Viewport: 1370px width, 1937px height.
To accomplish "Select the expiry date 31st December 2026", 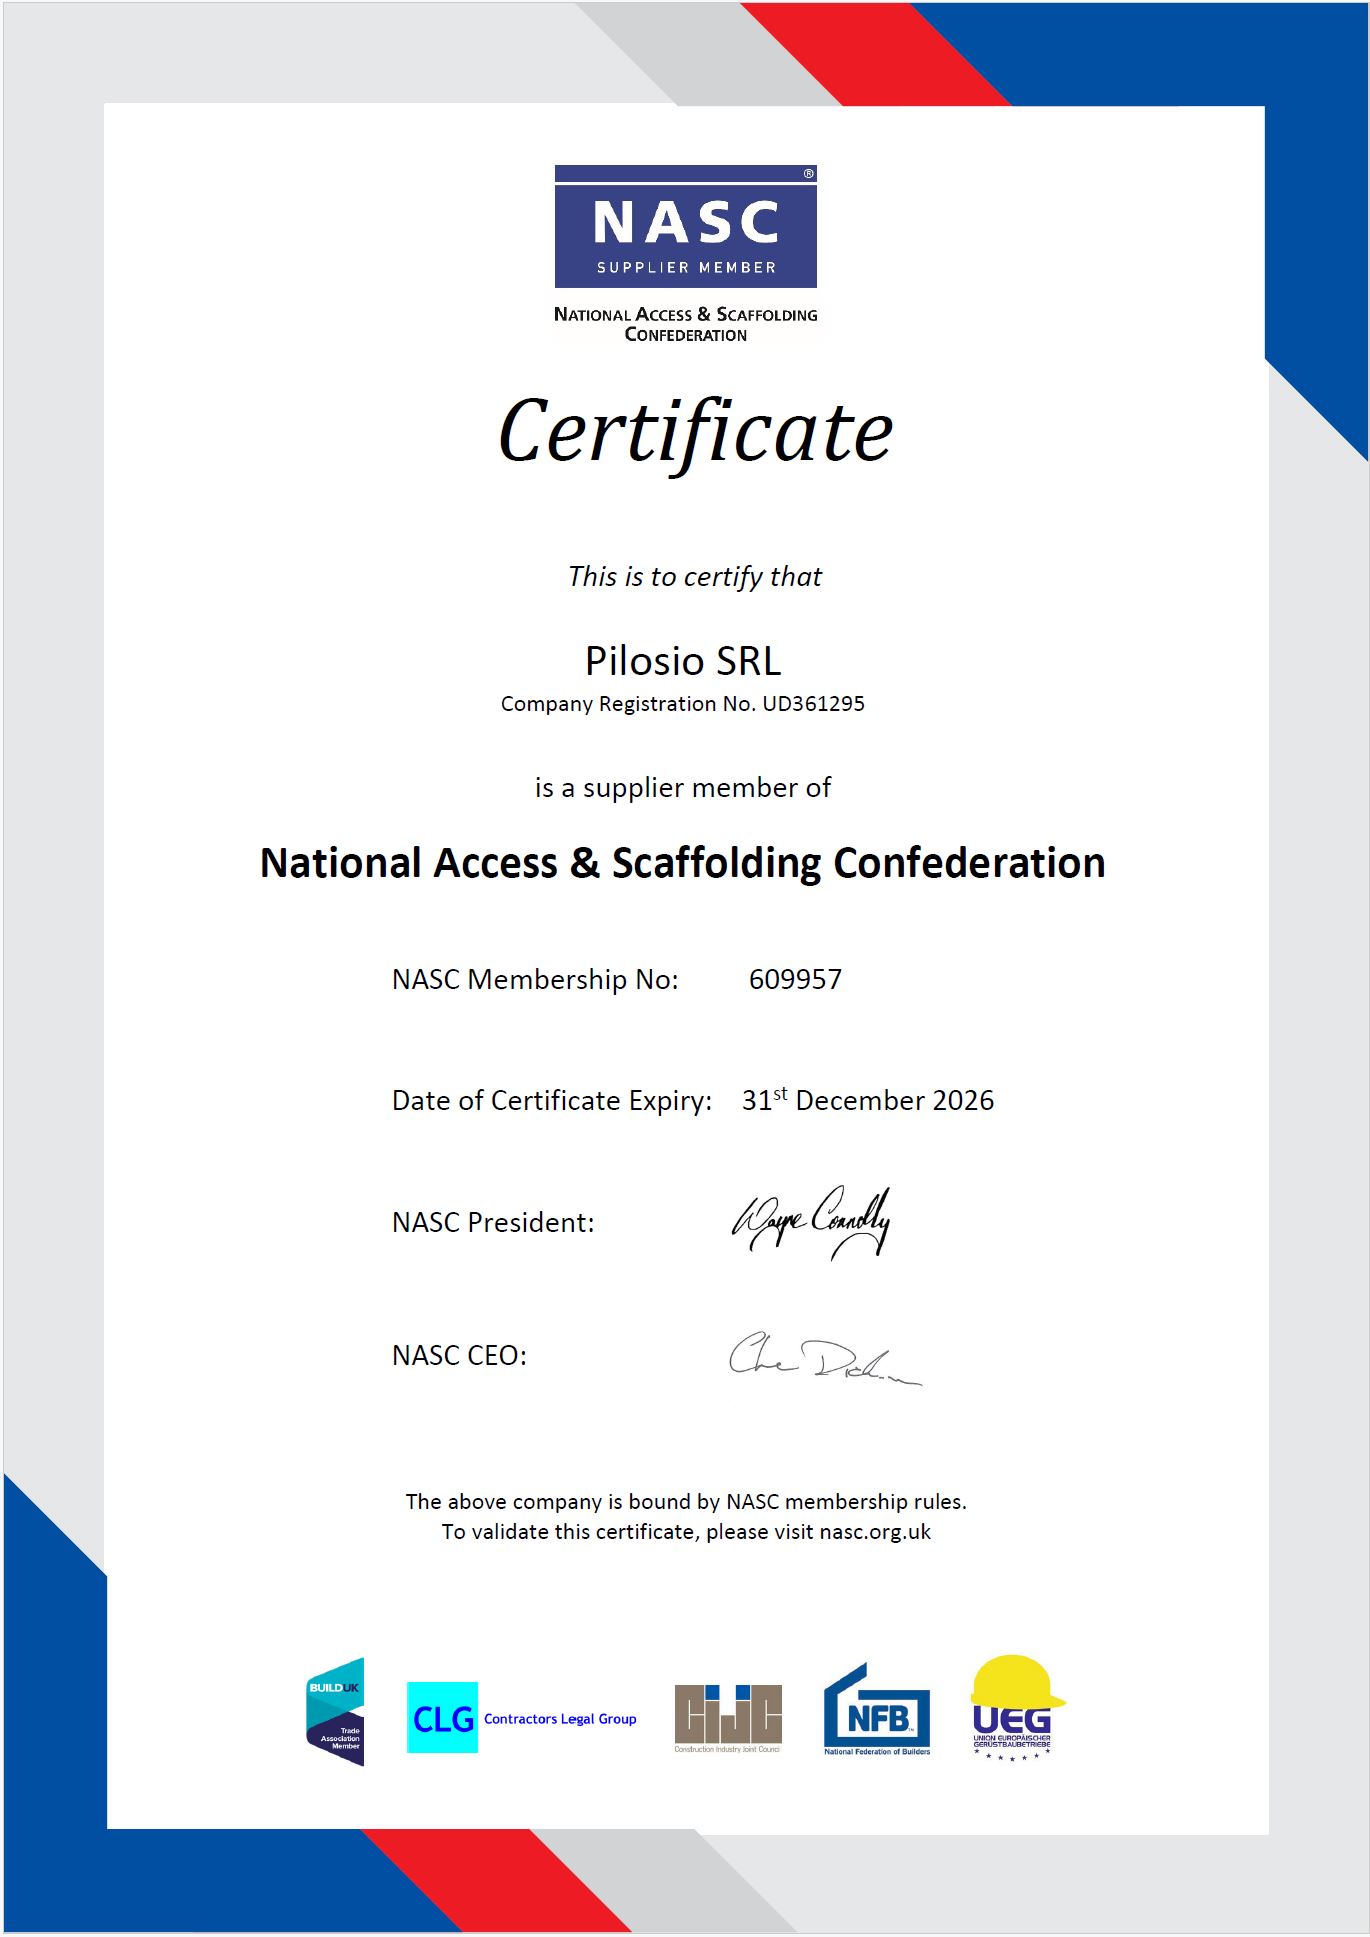I will 867,1100.
